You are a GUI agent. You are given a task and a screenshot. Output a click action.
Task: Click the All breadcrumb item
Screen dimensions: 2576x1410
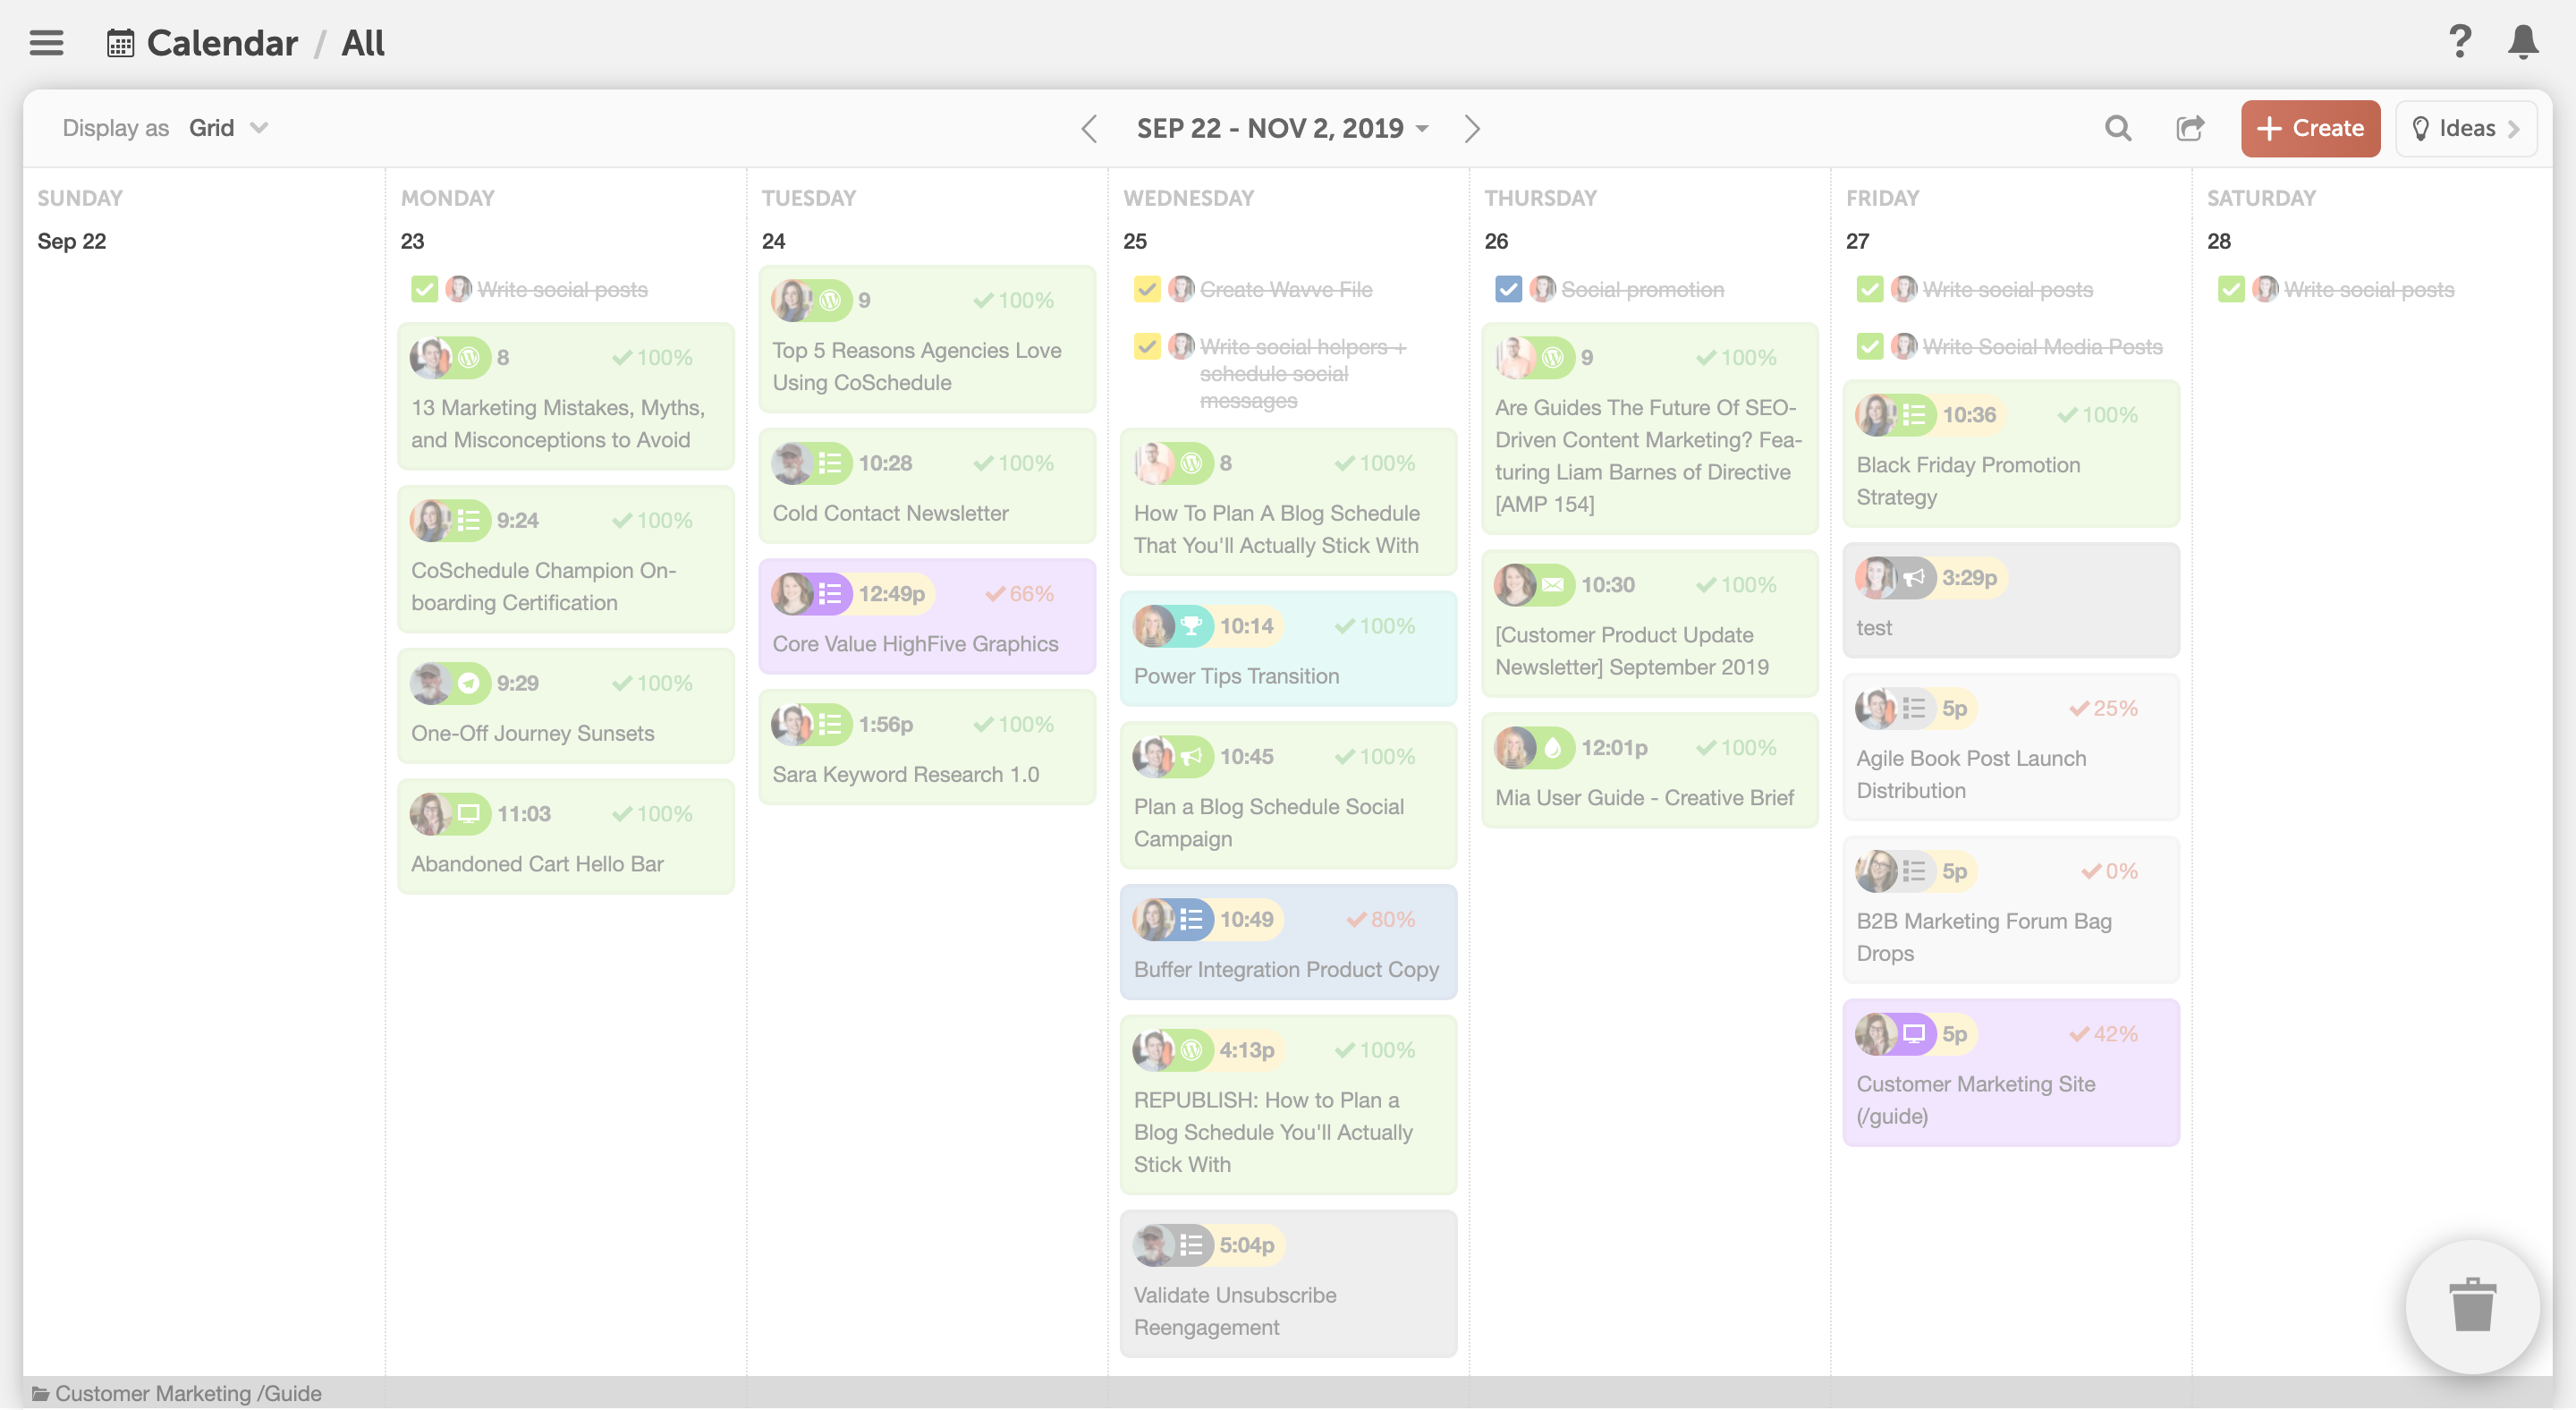(362, 43)
